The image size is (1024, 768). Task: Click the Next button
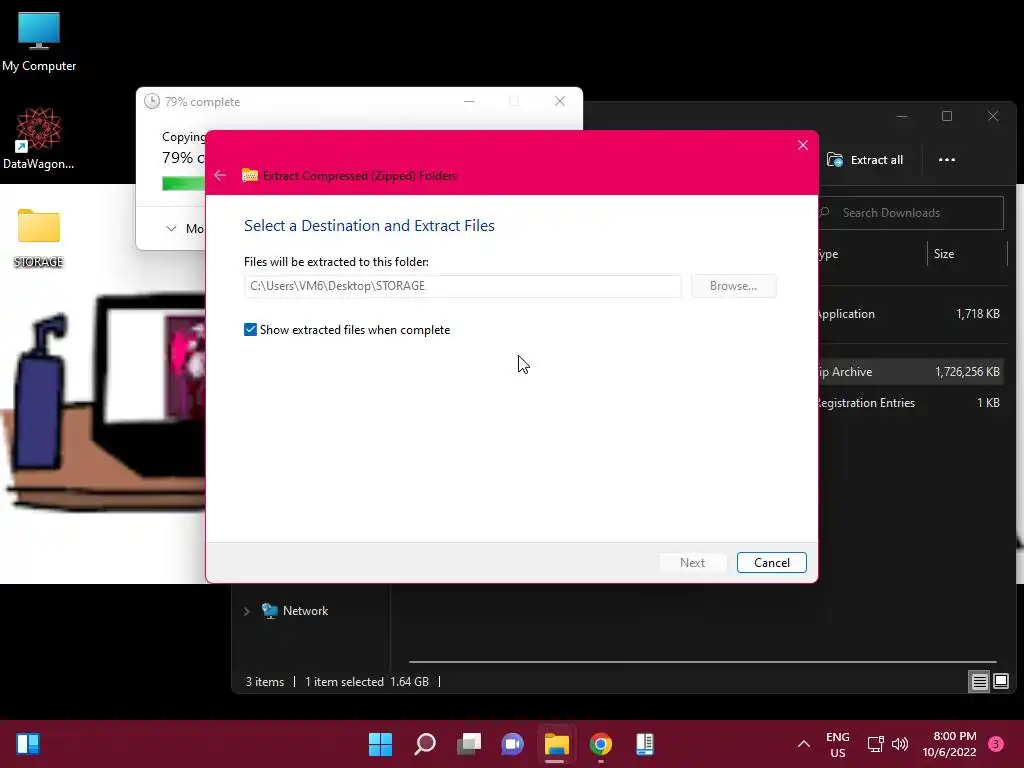tap(692, 563)
